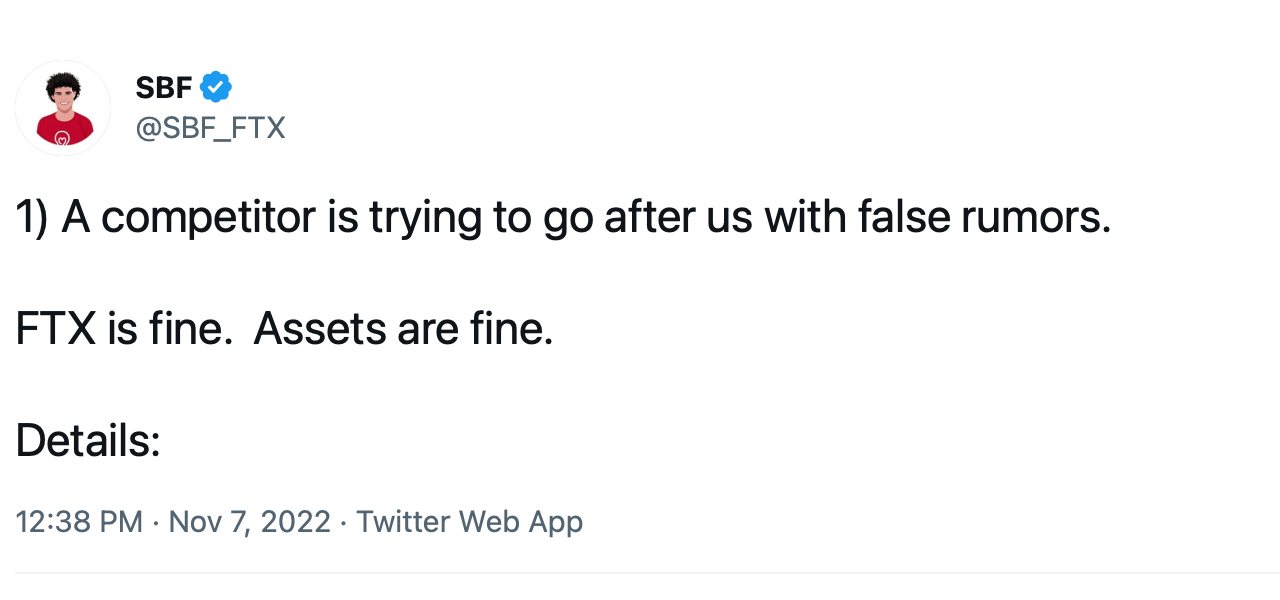The height and width of the screenshot is (600, 1280).
Task: Click the word trying in the tweet
Action: point(425,217)
